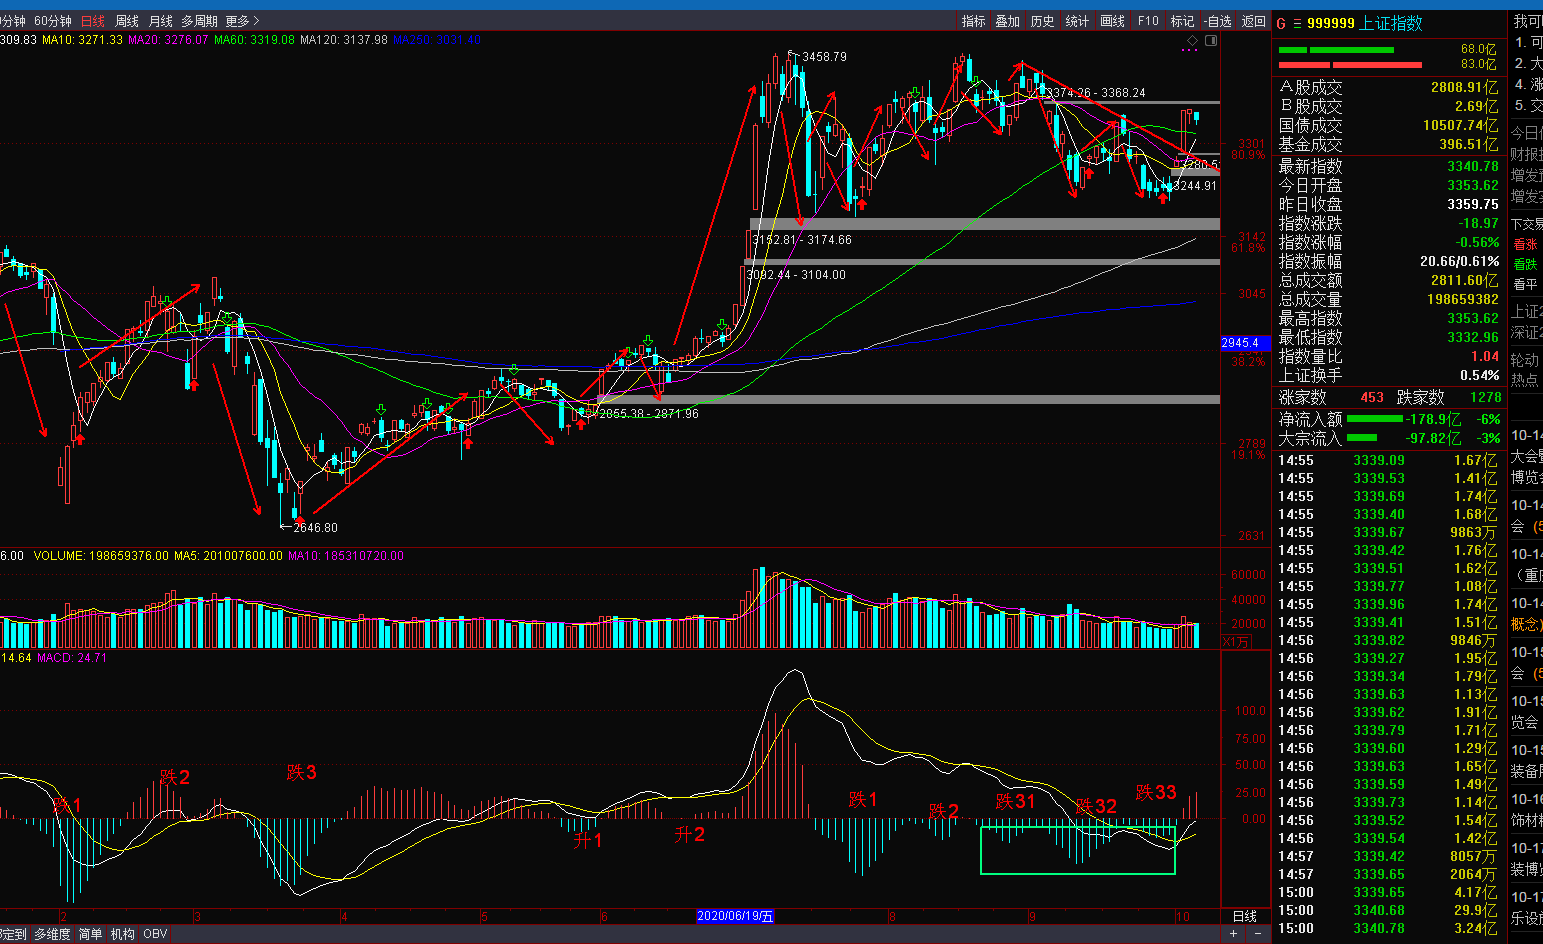1543x944 pixels.
Task: Toggle the side panel layout icon
Action: coord(1211,41)
